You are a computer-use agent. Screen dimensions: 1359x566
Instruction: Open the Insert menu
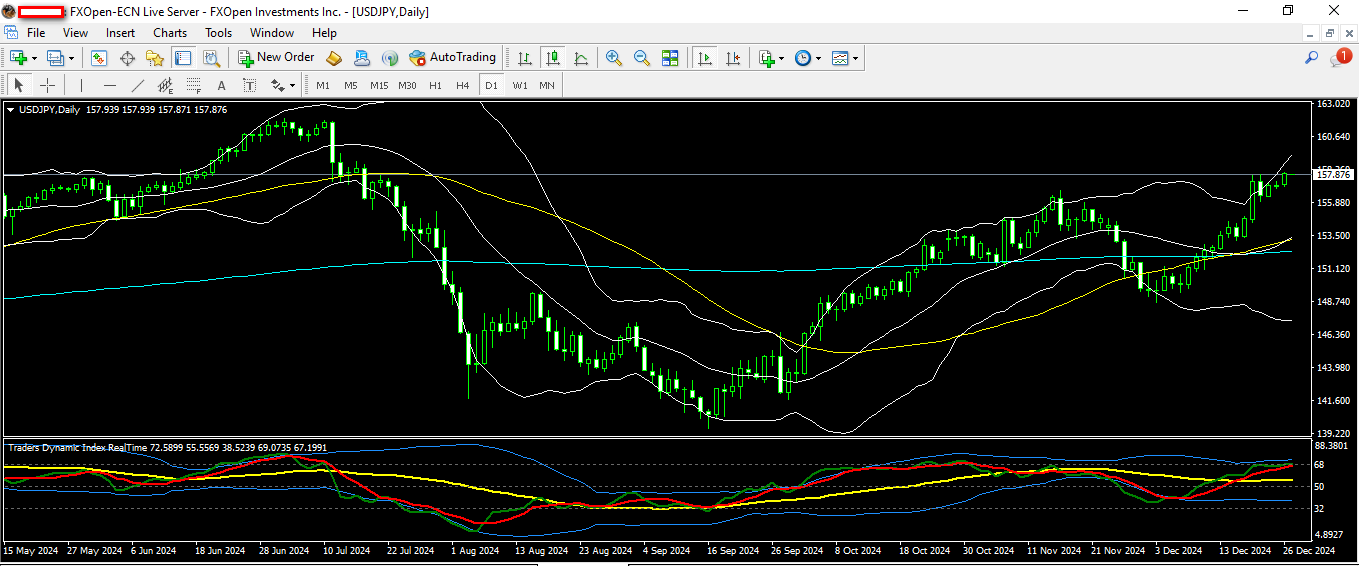pos(121,33)
